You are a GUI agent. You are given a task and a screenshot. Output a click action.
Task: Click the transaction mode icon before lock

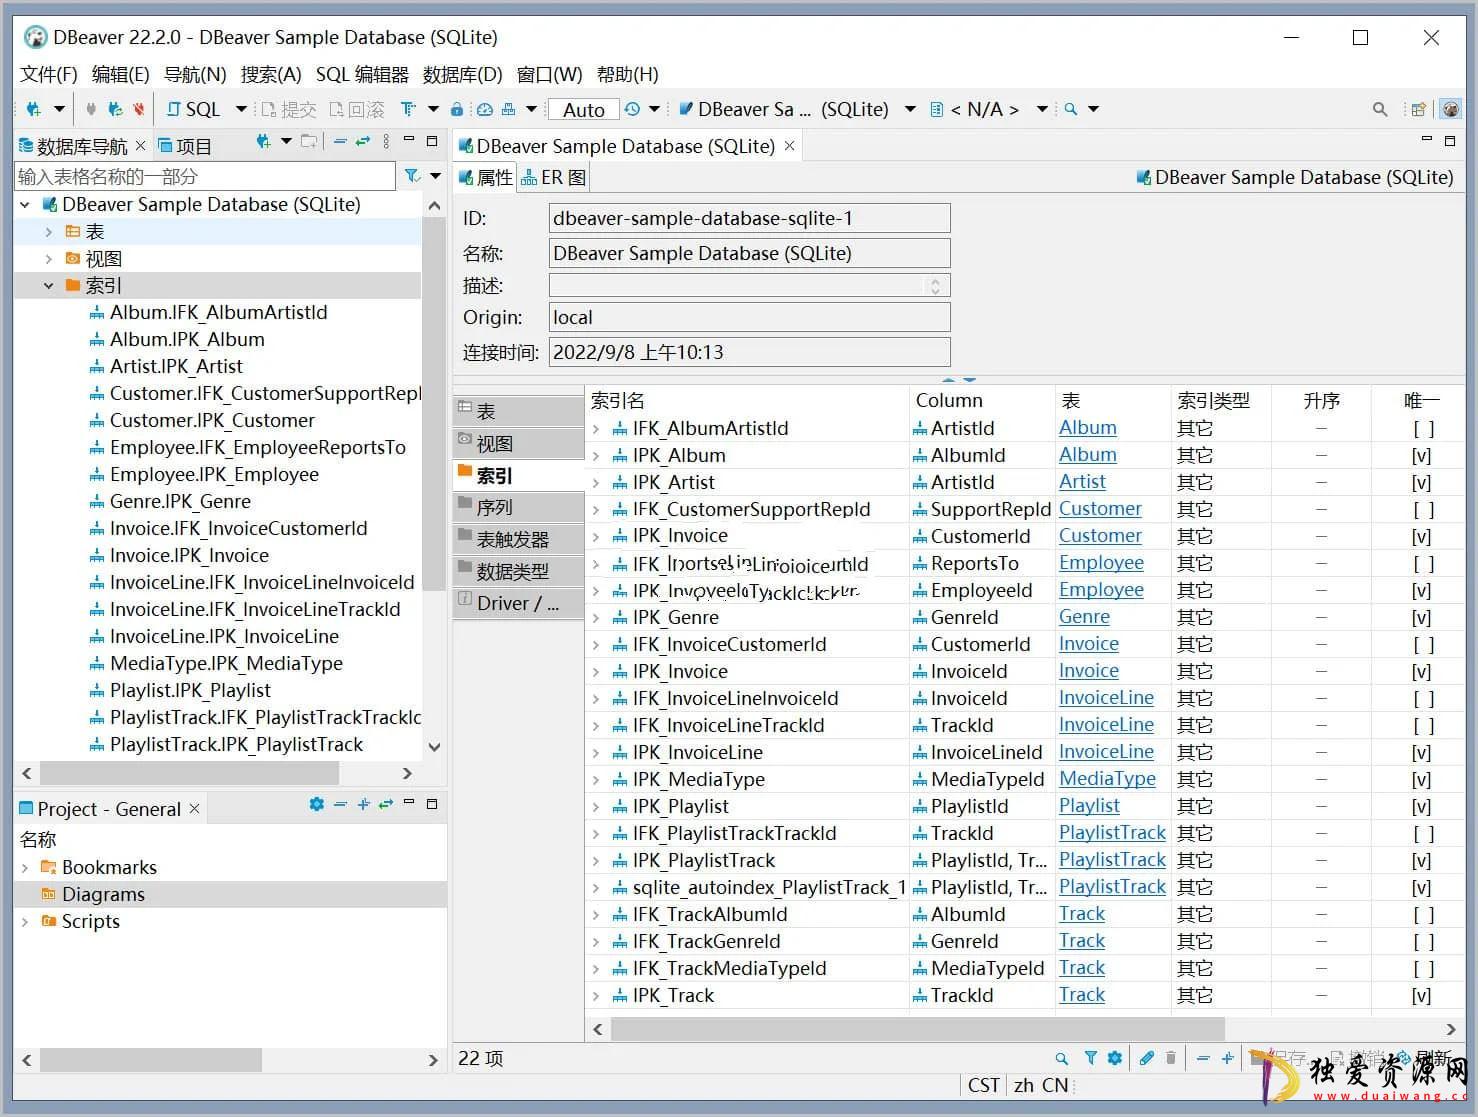[x=408, y=109]
